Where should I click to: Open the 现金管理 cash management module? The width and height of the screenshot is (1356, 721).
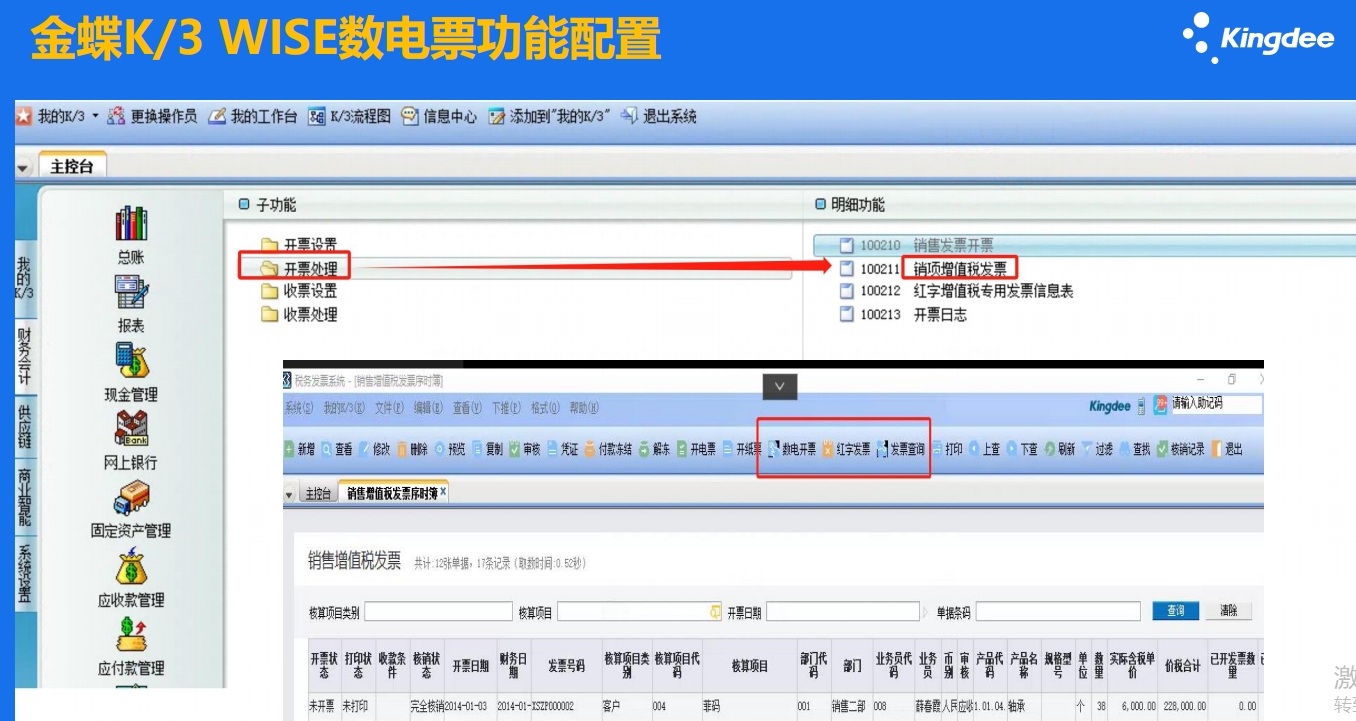tap(131, 372)
